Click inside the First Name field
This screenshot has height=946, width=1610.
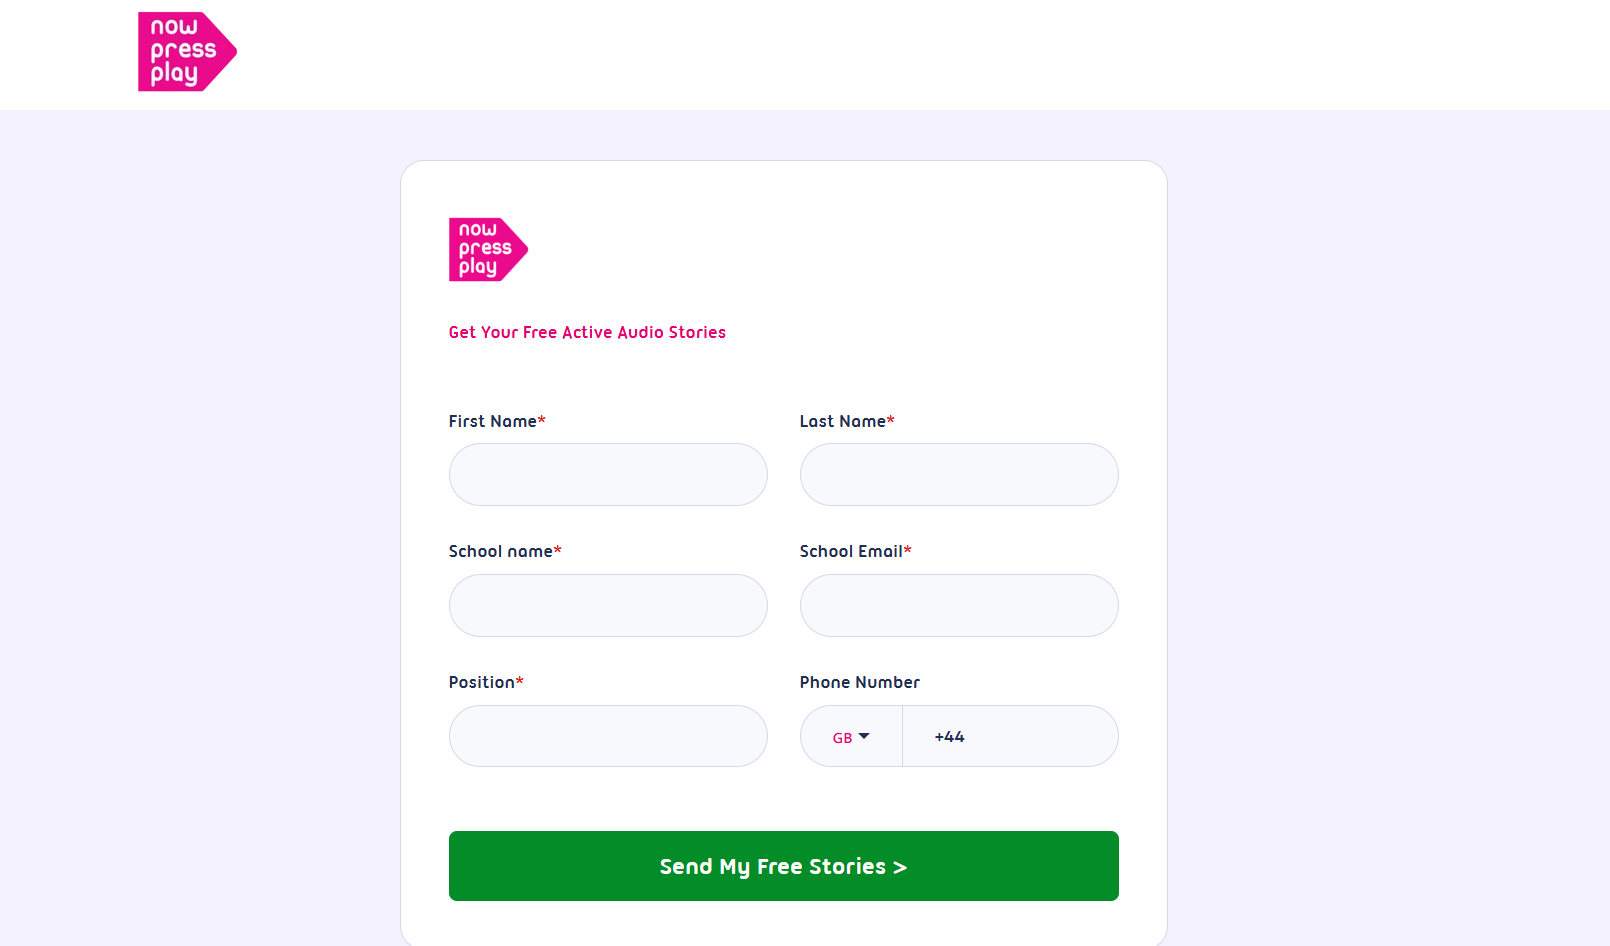point(607,474)
